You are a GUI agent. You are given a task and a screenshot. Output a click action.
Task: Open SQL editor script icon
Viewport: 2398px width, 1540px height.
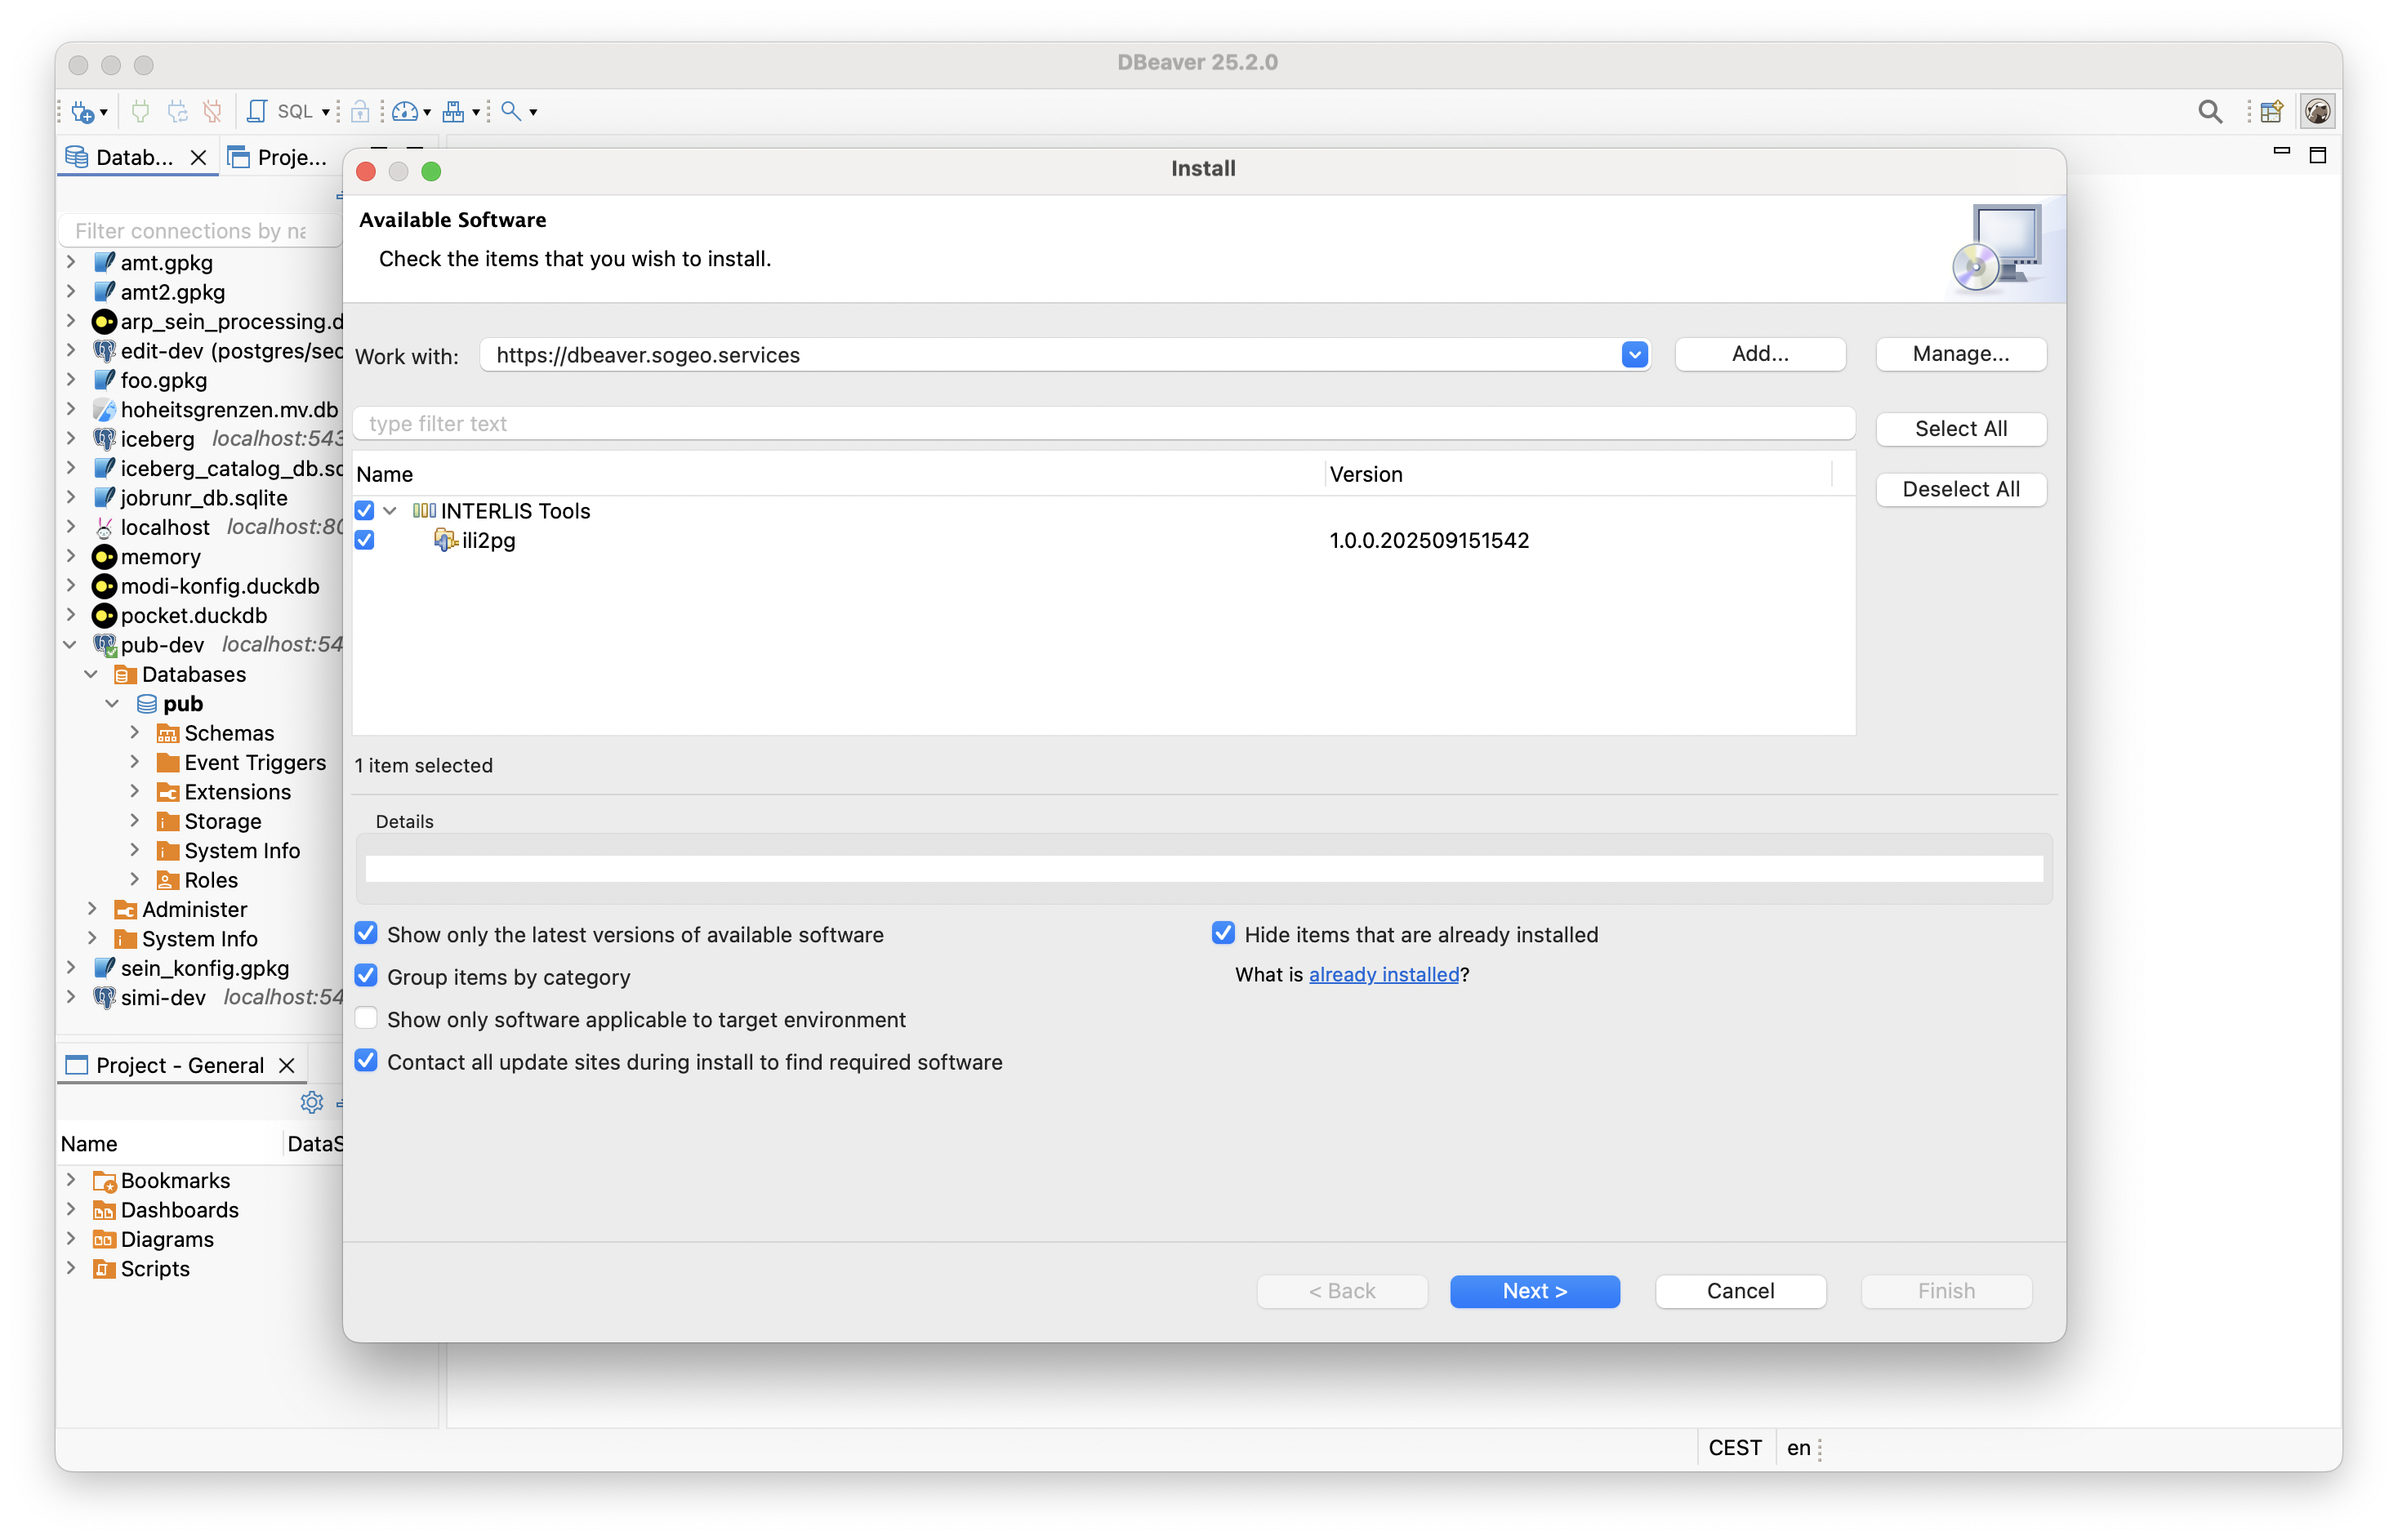point(257,112)
